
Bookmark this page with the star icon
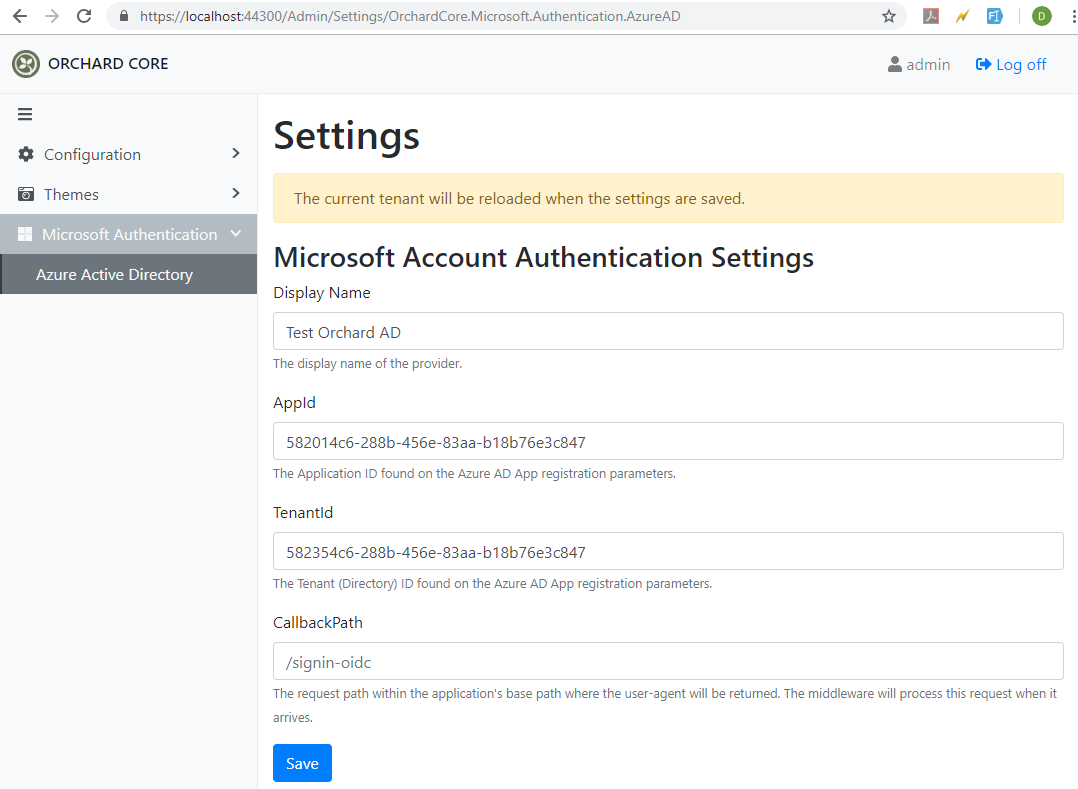click(x=889, y=16)
